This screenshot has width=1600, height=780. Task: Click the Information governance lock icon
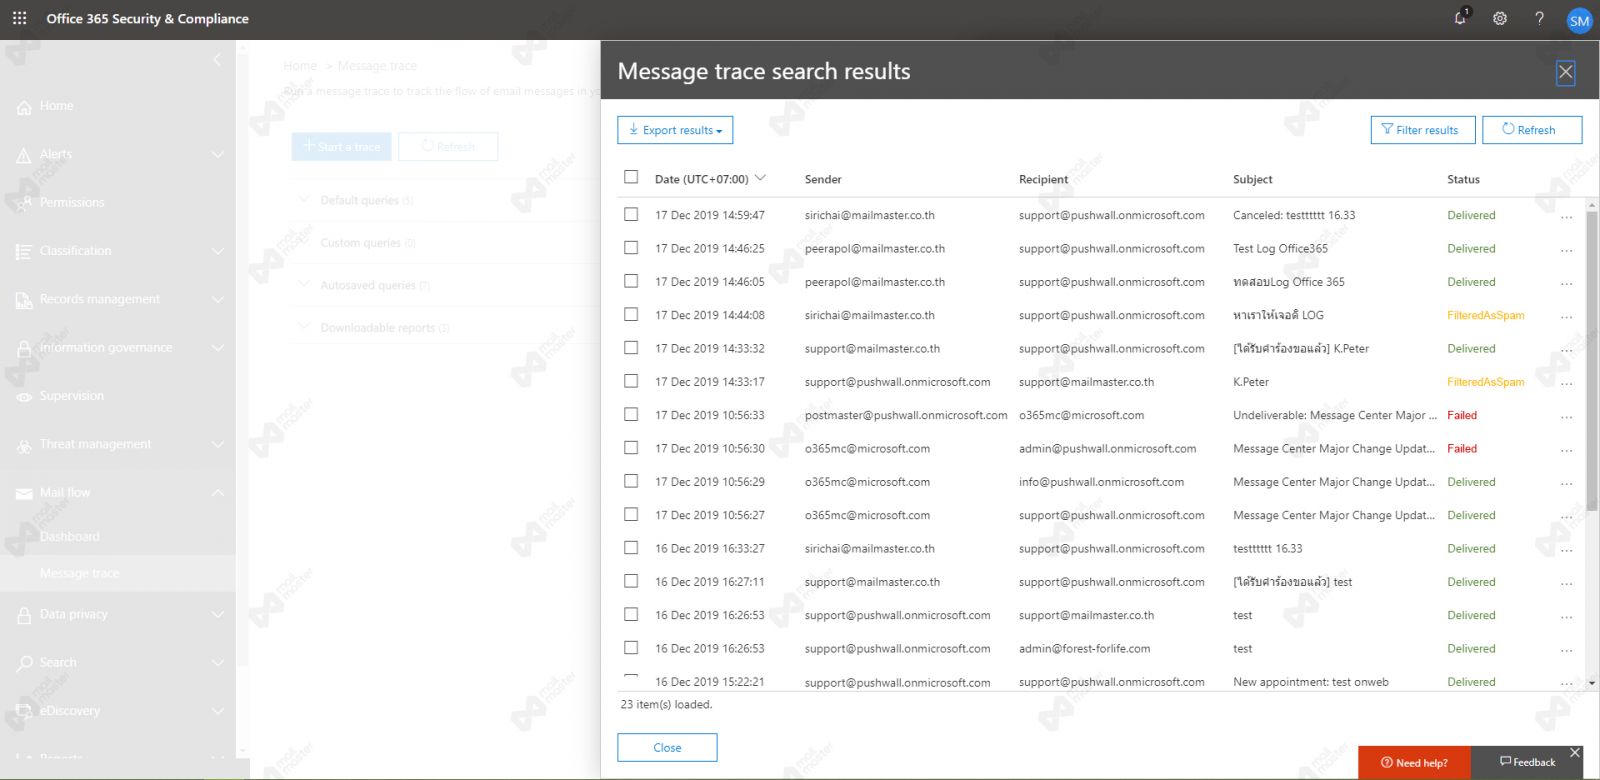point(24,348)
